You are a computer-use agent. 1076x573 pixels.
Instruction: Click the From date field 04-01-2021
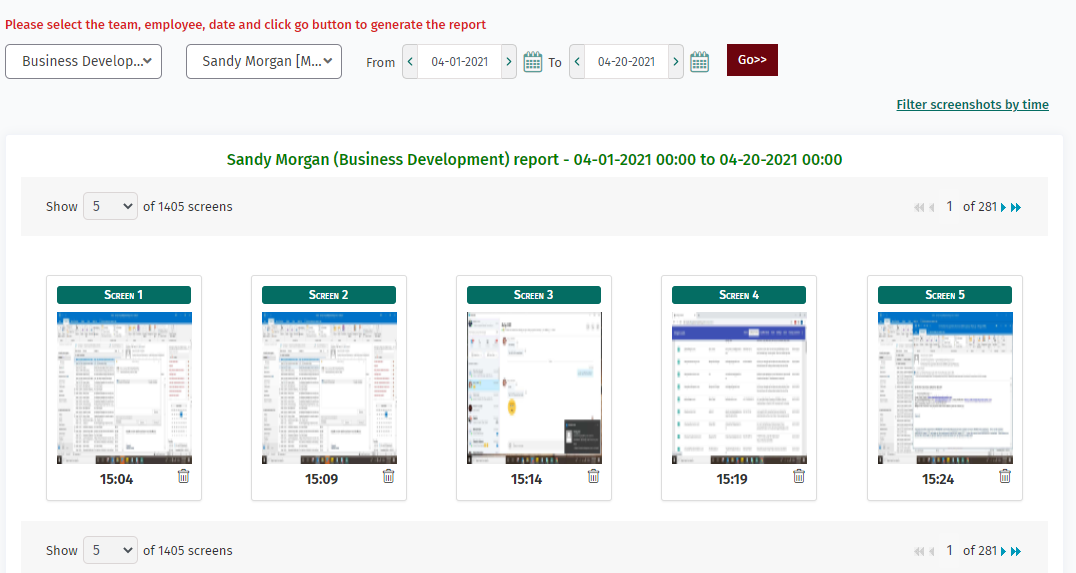(x=460, y=62)
